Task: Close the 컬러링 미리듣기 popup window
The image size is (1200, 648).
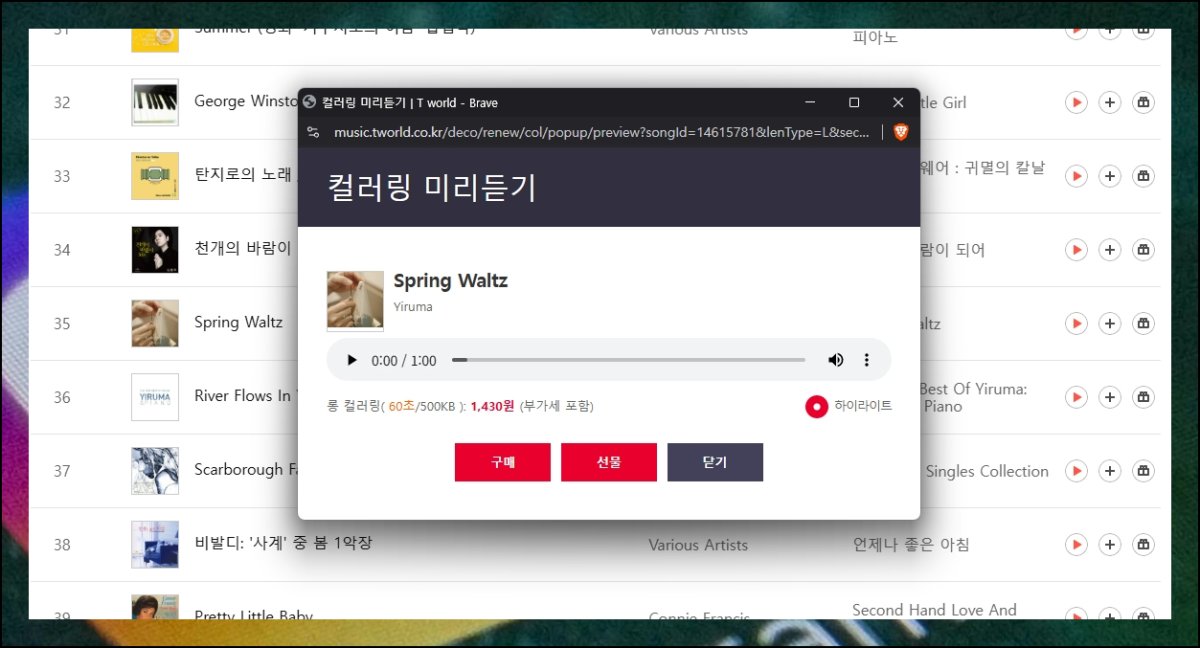Action: [898, 102]
